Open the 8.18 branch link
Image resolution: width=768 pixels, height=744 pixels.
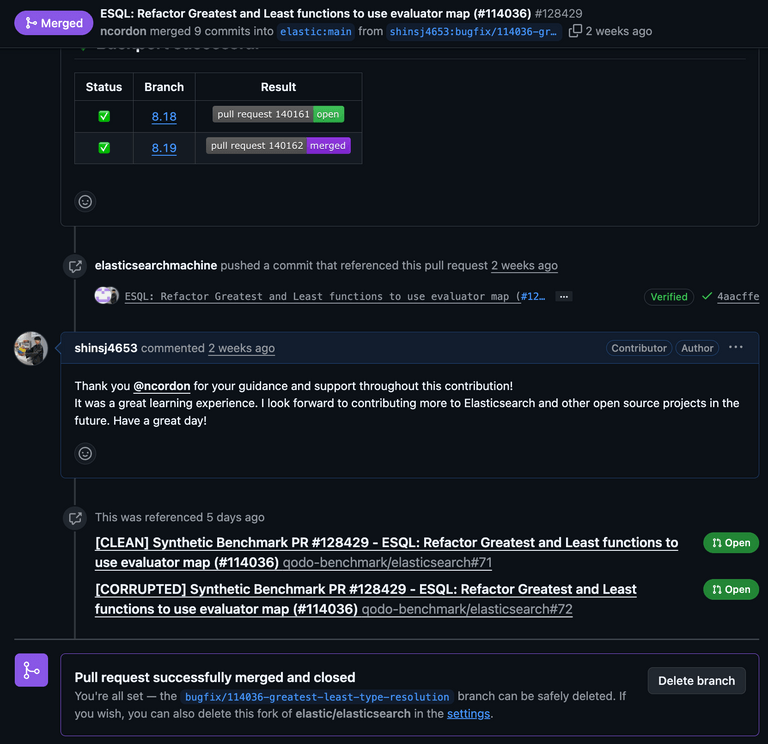point(164,116)
